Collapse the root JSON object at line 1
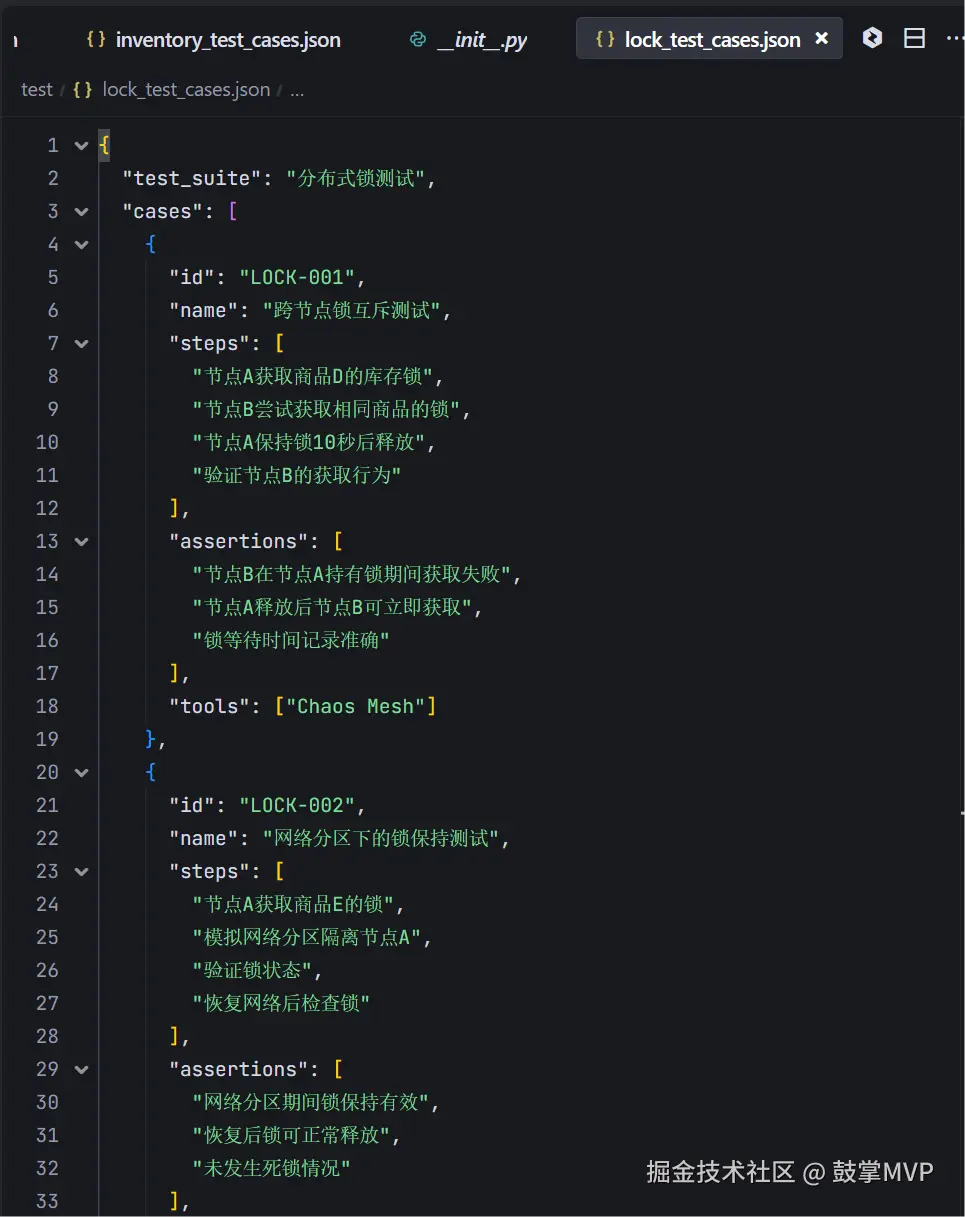The image size is (965, 1217). (x=80, y=144)
